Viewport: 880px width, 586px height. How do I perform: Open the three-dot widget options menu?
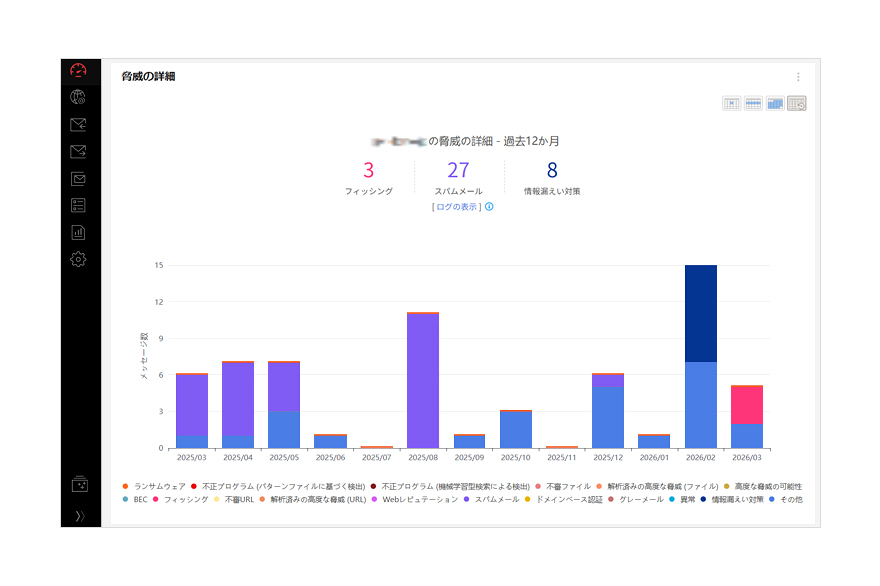coord(798,77)
